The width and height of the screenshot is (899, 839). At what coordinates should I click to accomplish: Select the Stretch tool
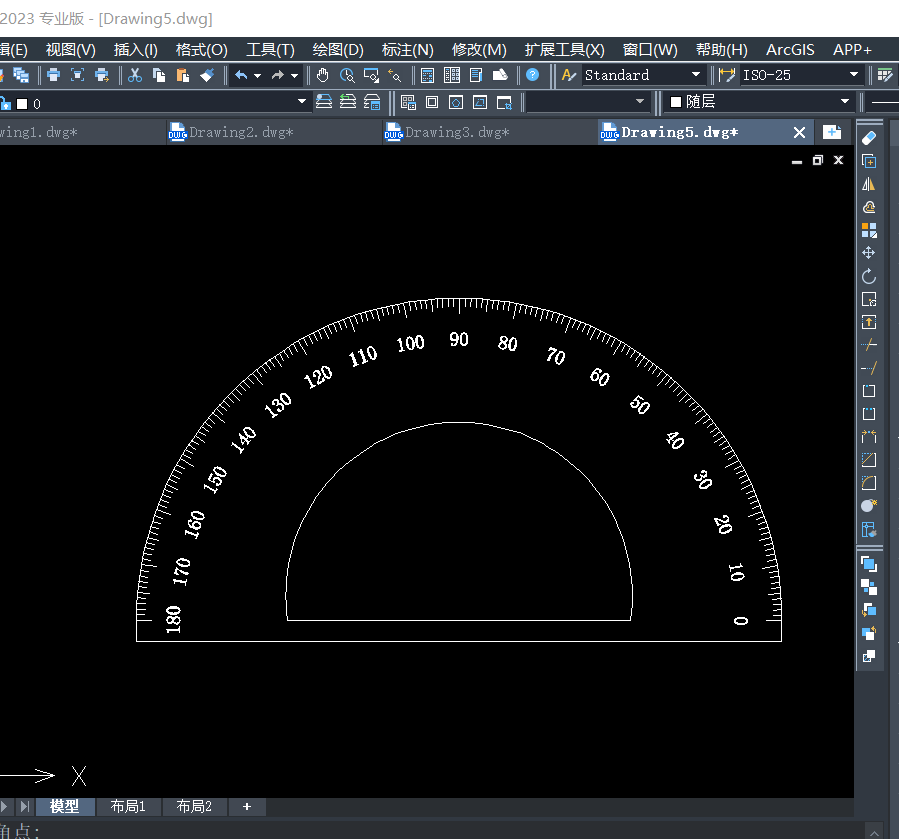tap(869, 322)
